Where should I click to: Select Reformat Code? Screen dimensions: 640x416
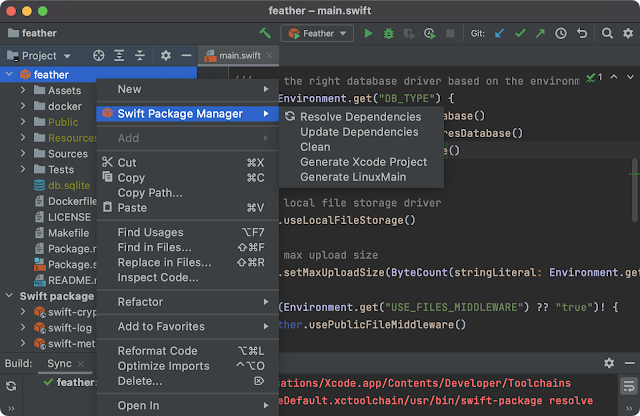click(x=188, y=351)
